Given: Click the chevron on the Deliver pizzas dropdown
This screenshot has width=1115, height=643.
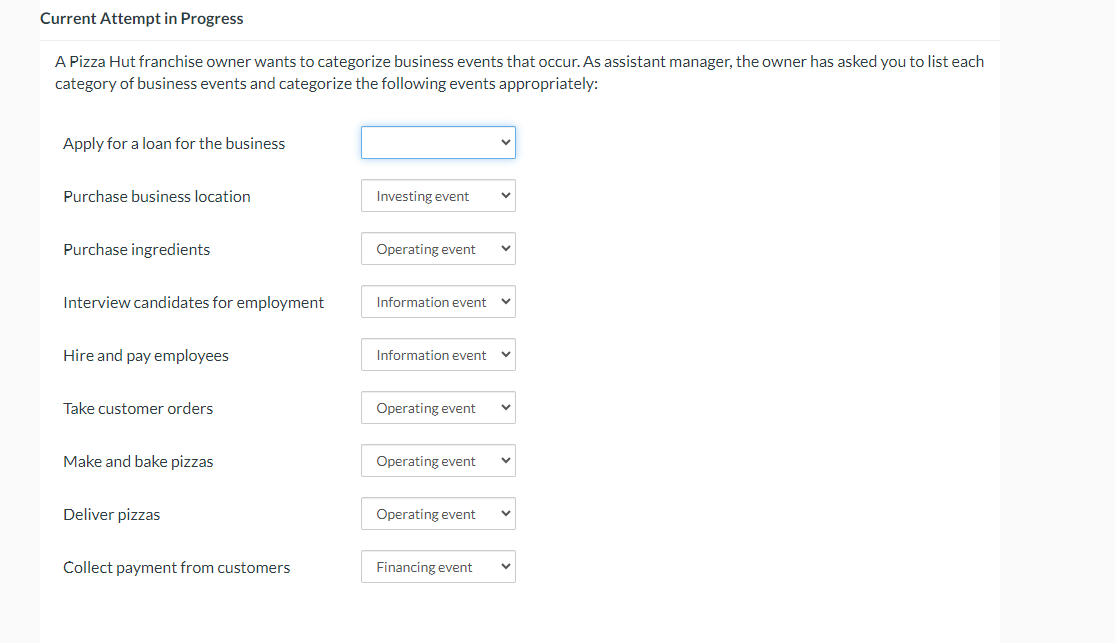Looking at the screenshot, I should 505,513.
